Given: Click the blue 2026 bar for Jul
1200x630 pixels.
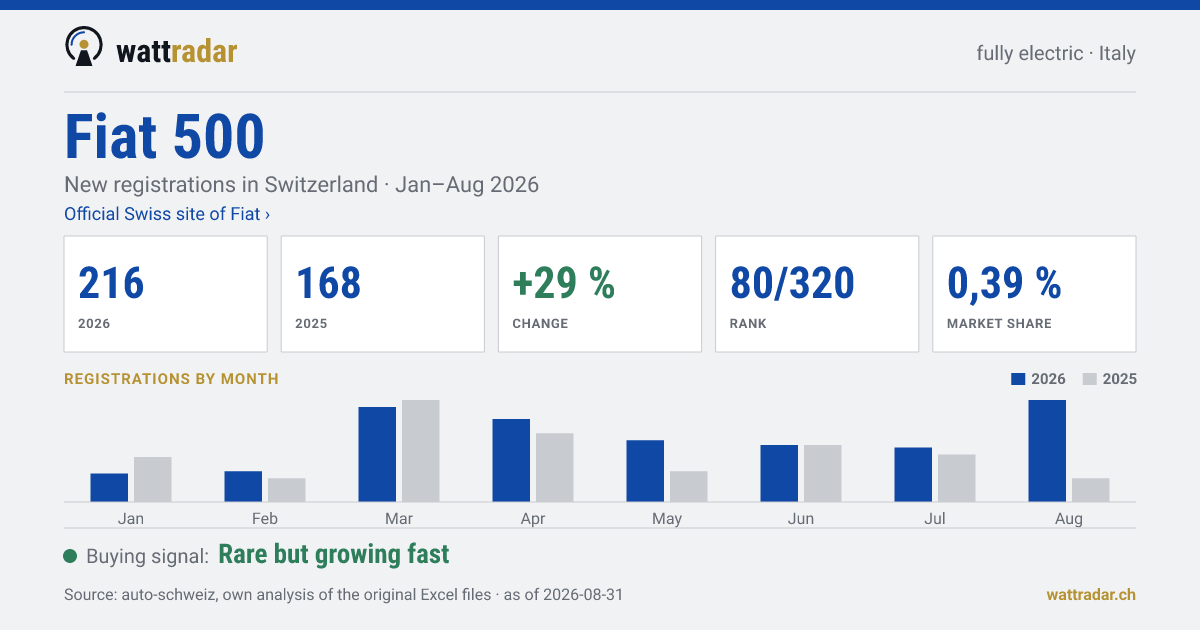Looking at the screenshot, I should pyautogui.click(x=913, y=474).
